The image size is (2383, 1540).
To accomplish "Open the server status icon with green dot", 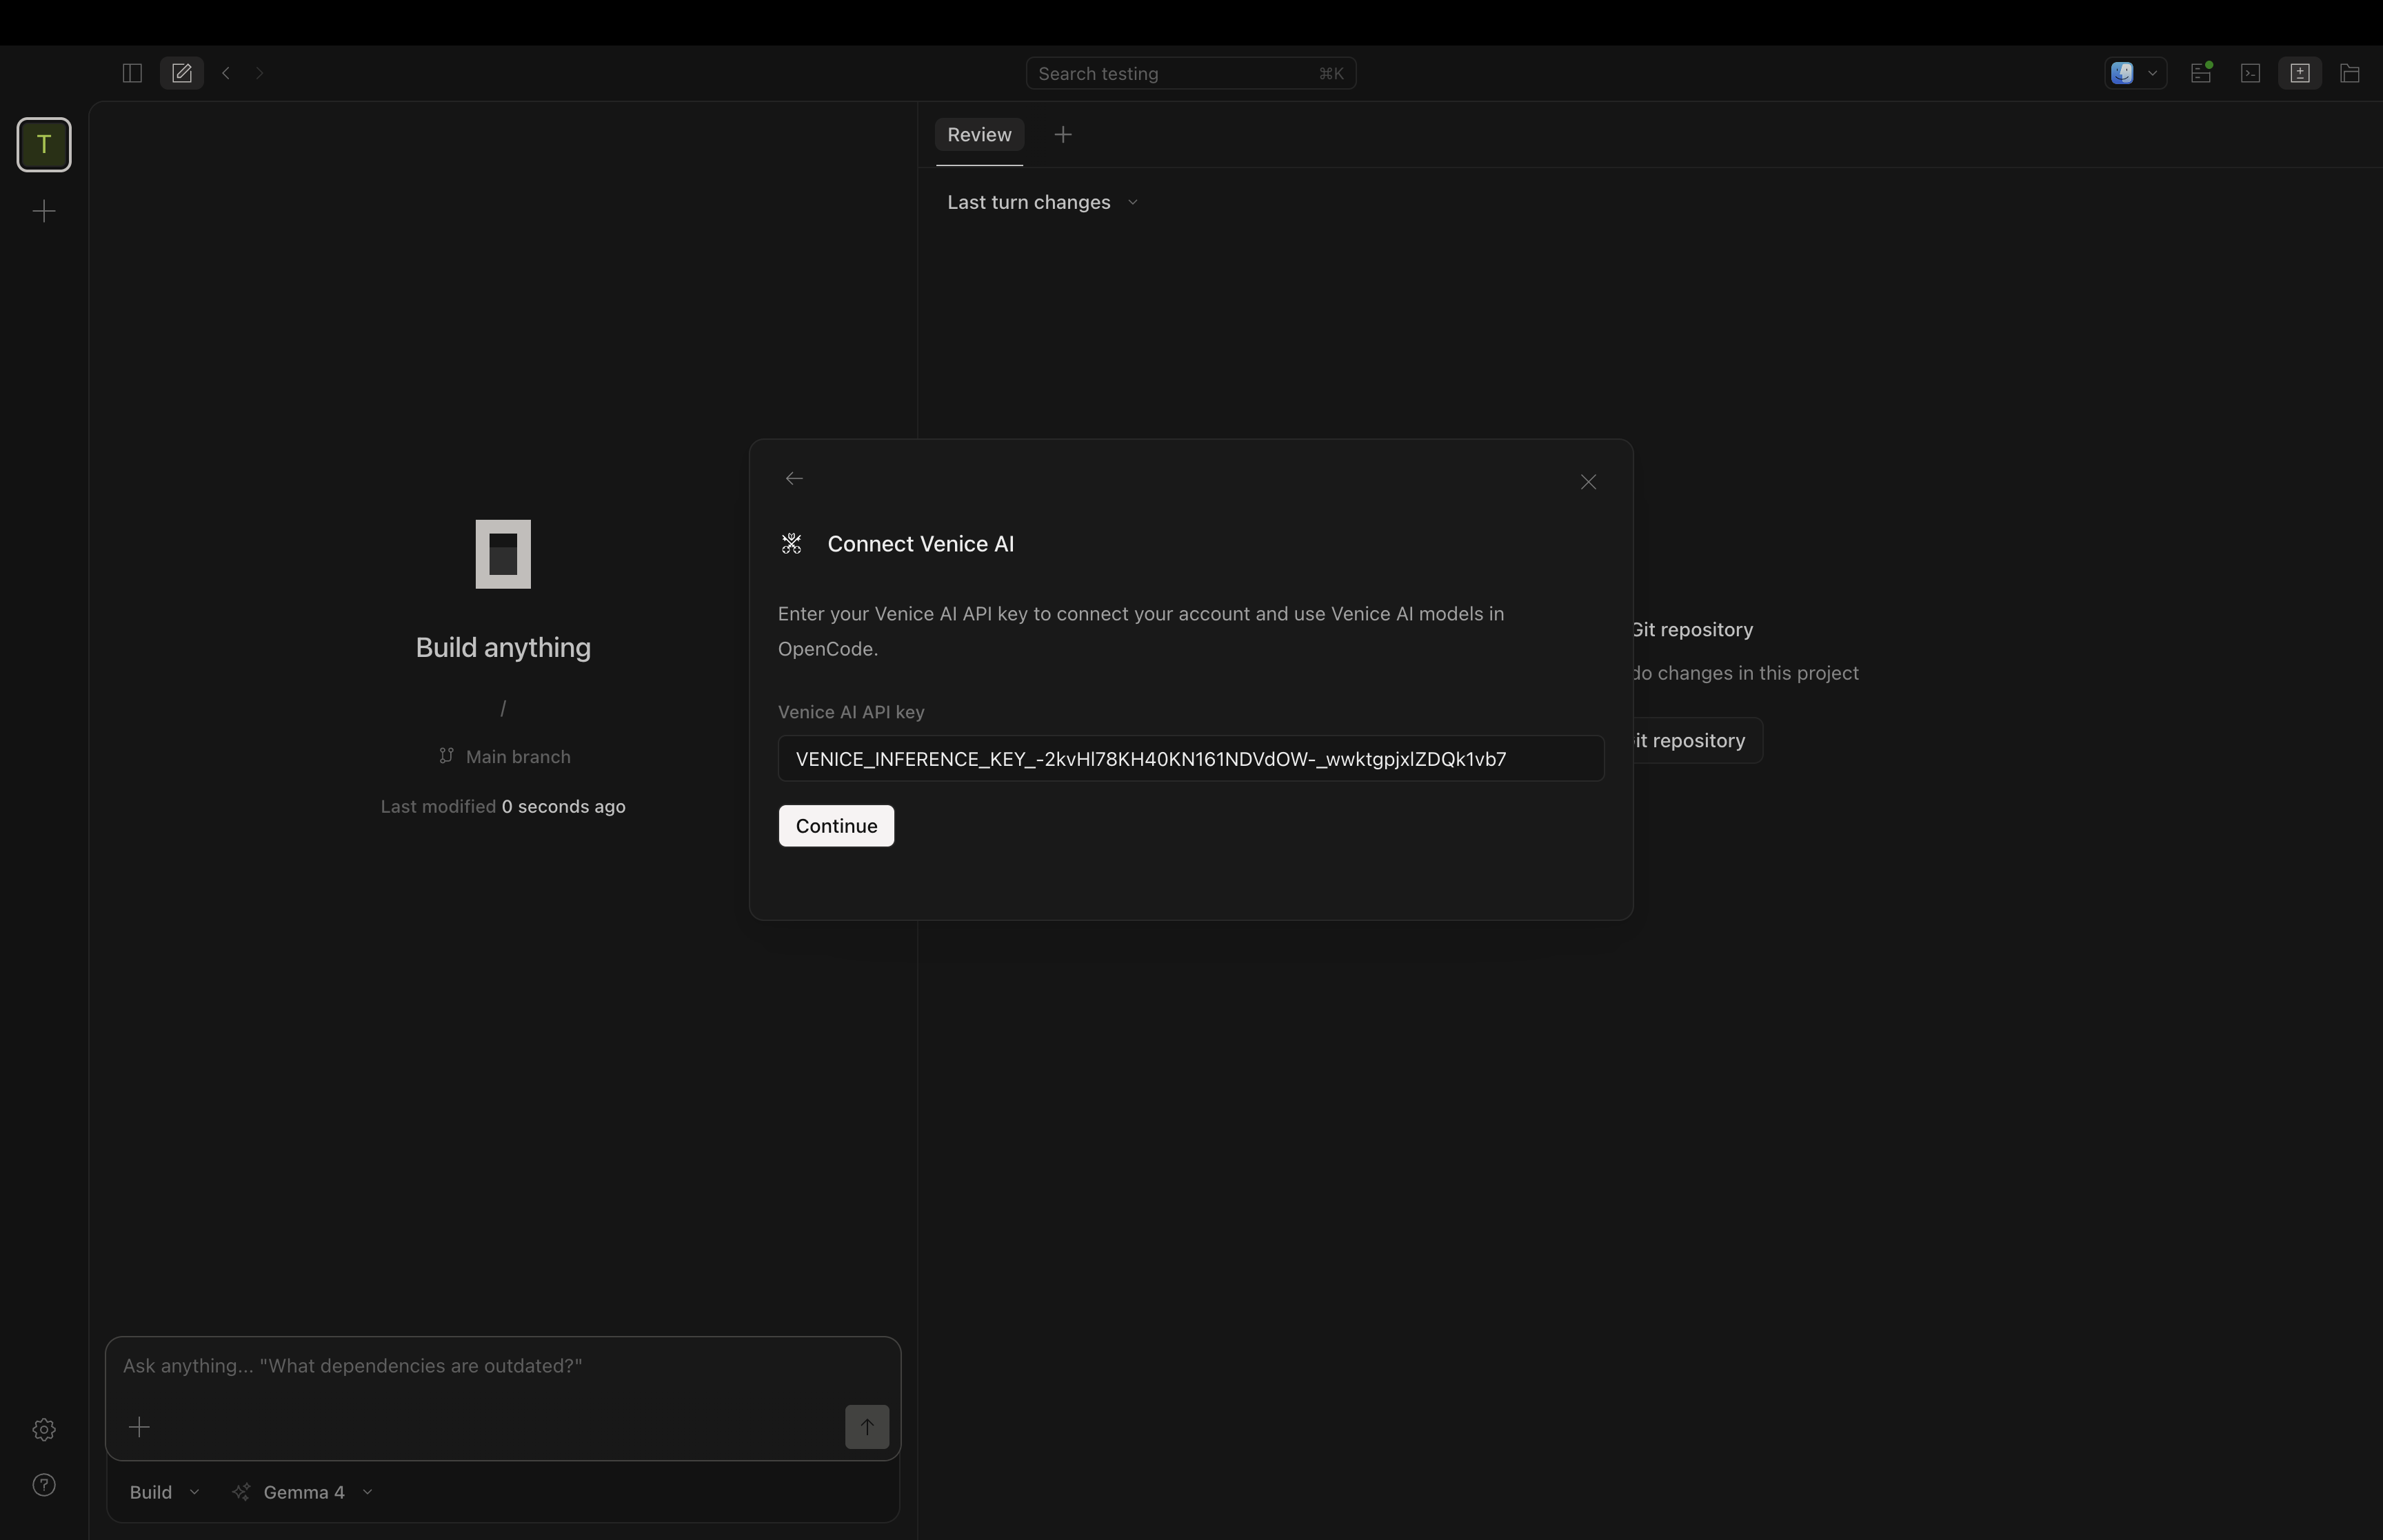I will point(2201,73).
